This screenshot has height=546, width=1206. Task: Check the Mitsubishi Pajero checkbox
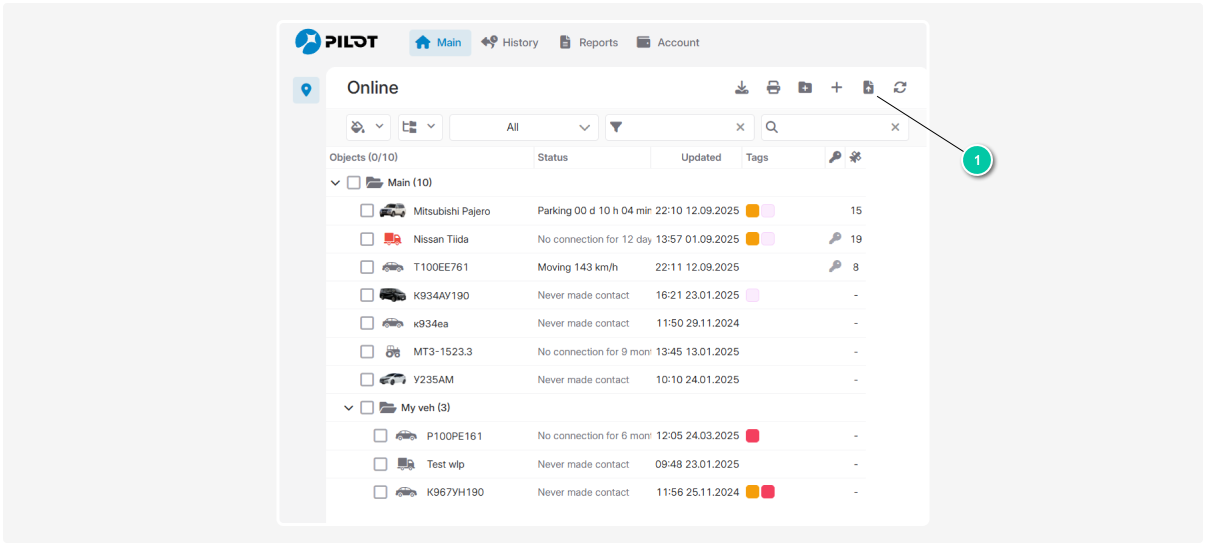click(x=367, y=211)
